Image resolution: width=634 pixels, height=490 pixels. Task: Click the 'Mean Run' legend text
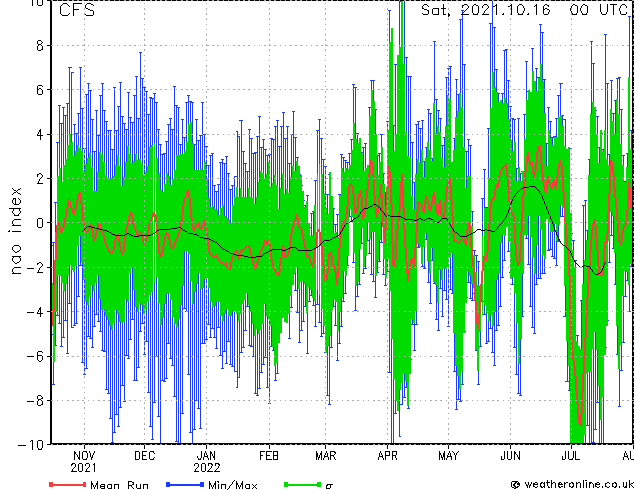point(119,485)
